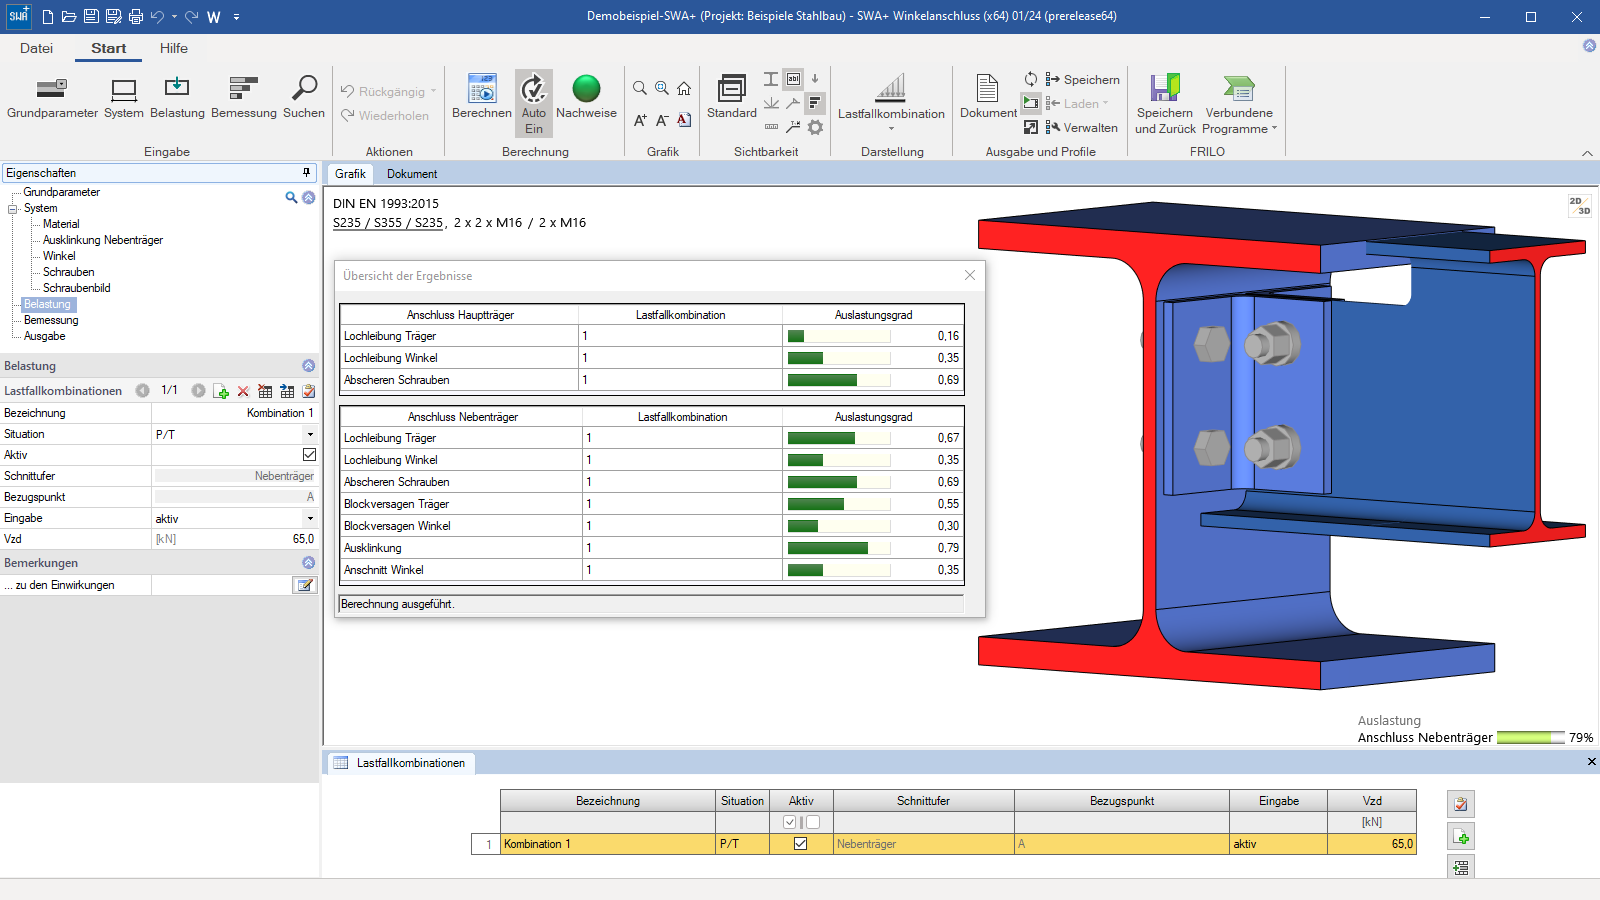Open the S235 / S355 / S235 material link
Viewport: 1600px width, 900px height.
(x=388, y=223)
